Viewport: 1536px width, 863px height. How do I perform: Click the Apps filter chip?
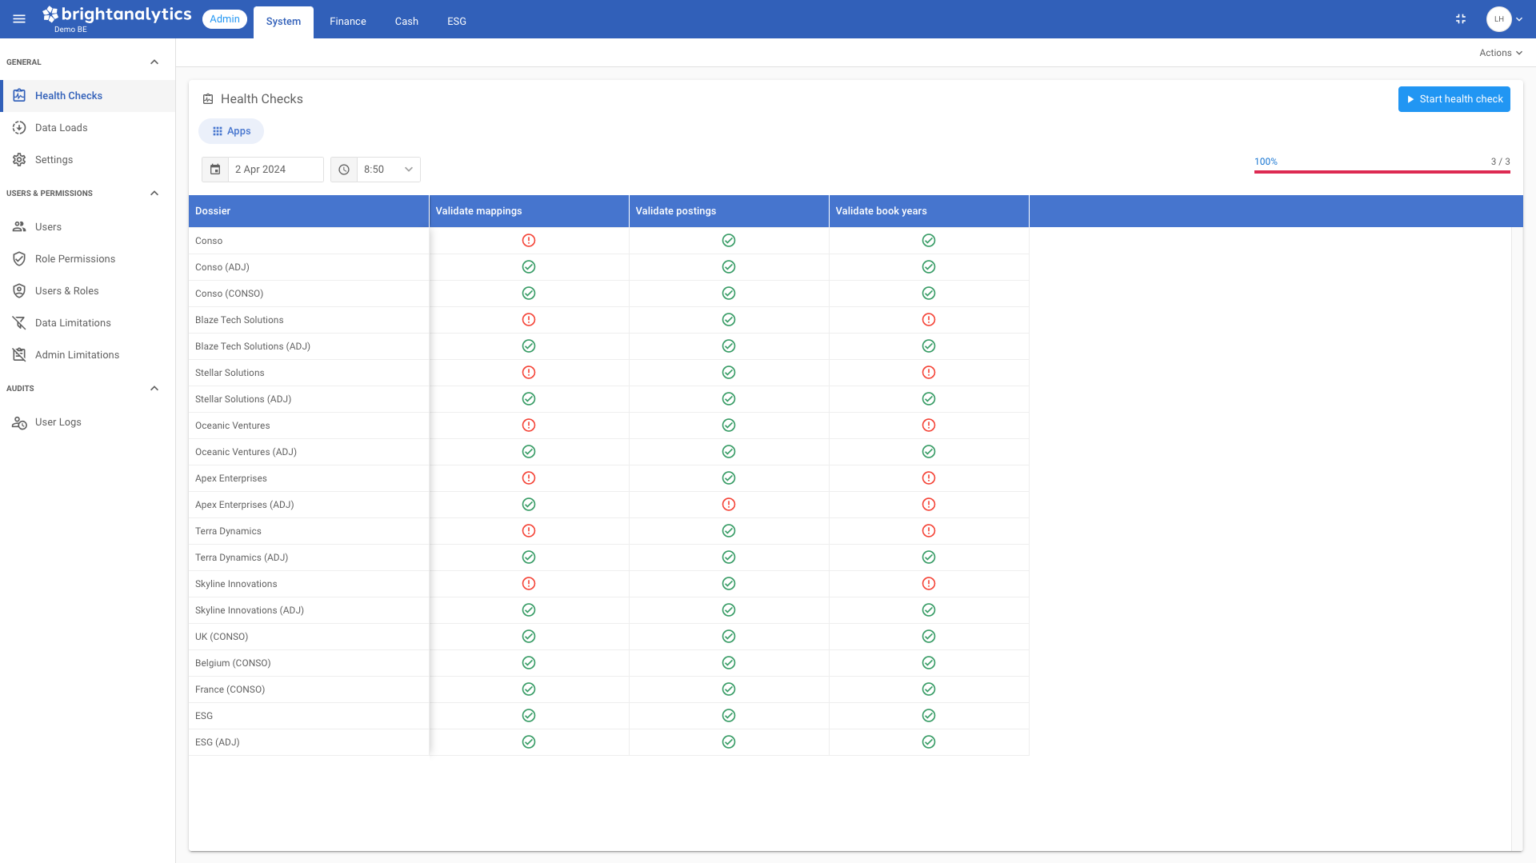pos(231,131)
